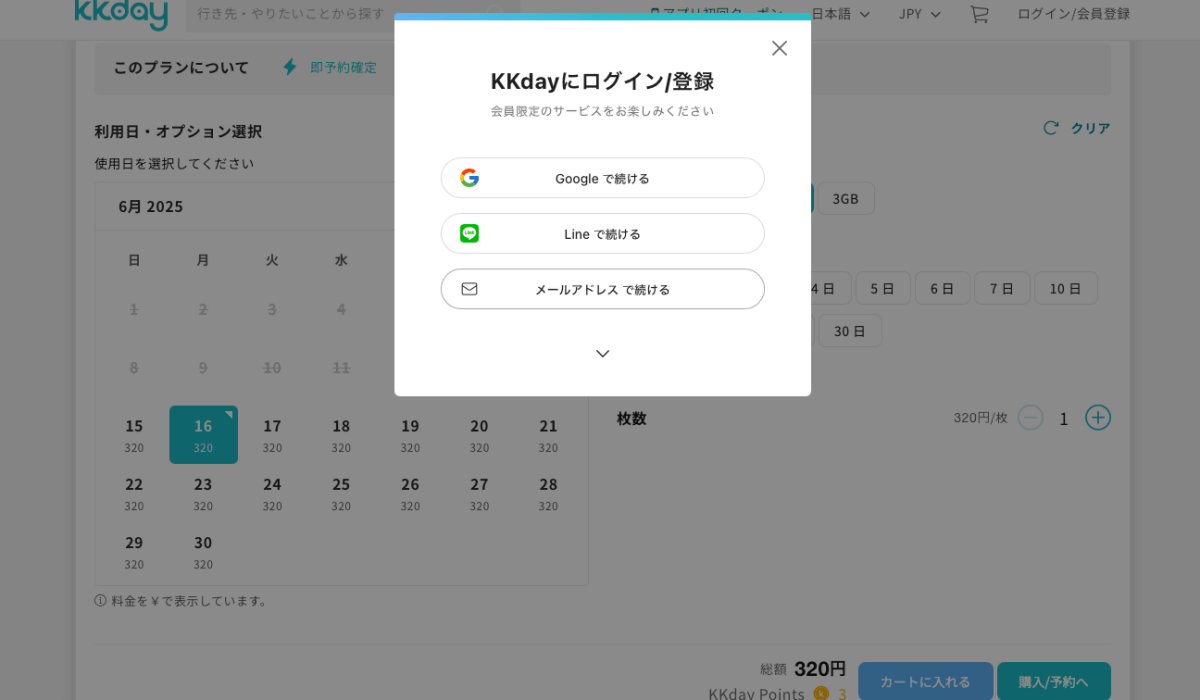Click 購入/予約へ purchase button
1200x700 pixels.
(x=1054, y=681)
